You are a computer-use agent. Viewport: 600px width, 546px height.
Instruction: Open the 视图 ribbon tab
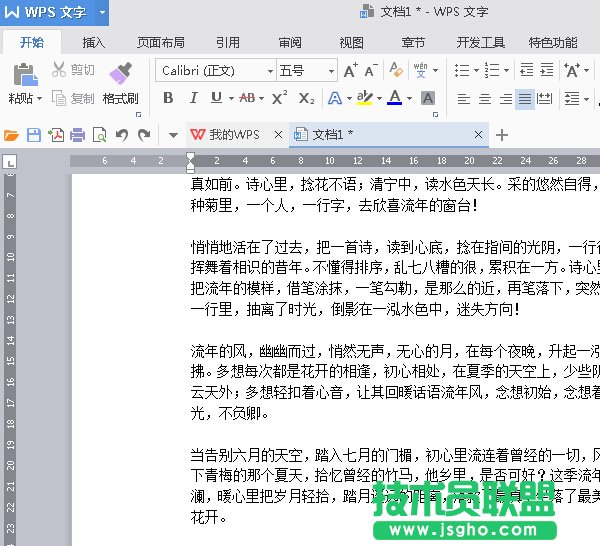(x=352, y=42)
